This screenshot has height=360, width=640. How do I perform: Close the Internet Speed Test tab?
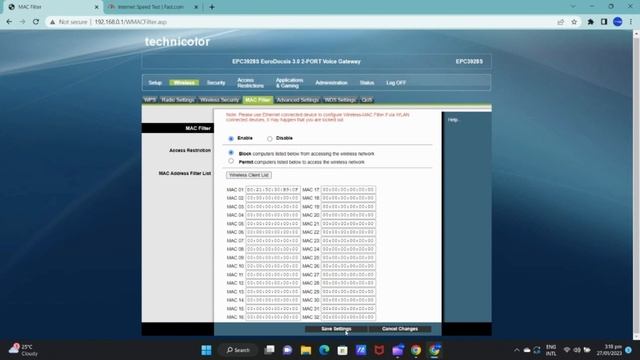196,7
